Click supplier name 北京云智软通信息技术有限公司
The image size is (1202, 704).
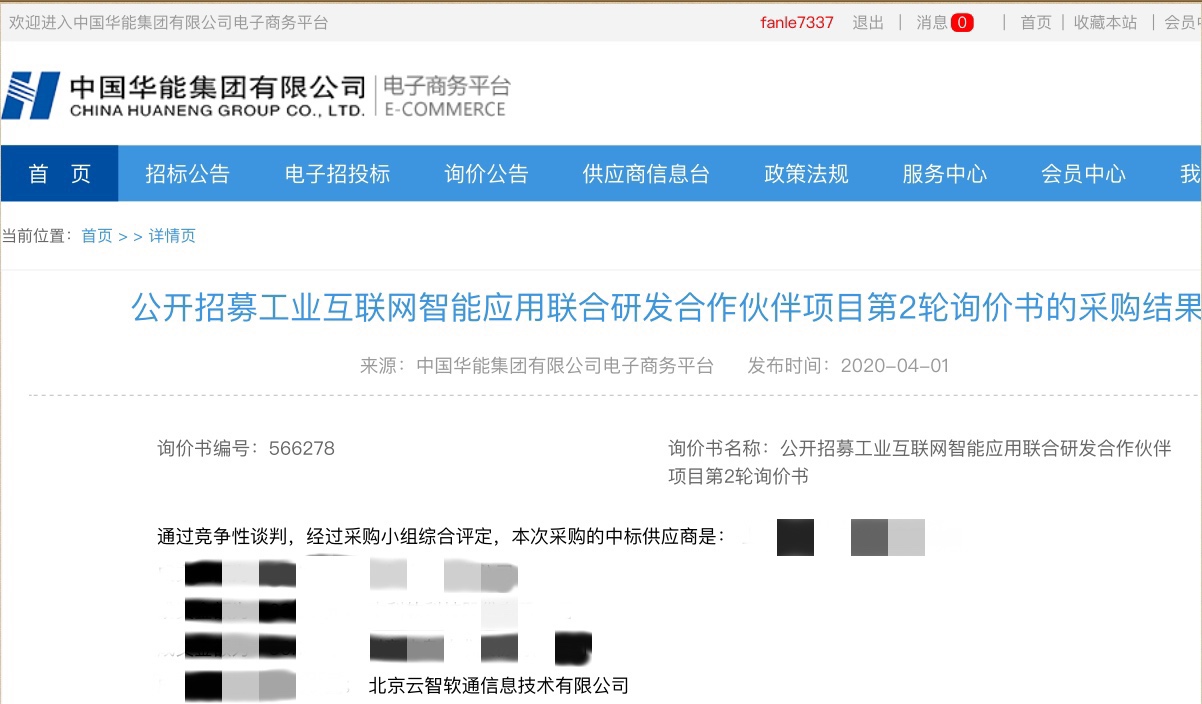(x=499, y=686)
